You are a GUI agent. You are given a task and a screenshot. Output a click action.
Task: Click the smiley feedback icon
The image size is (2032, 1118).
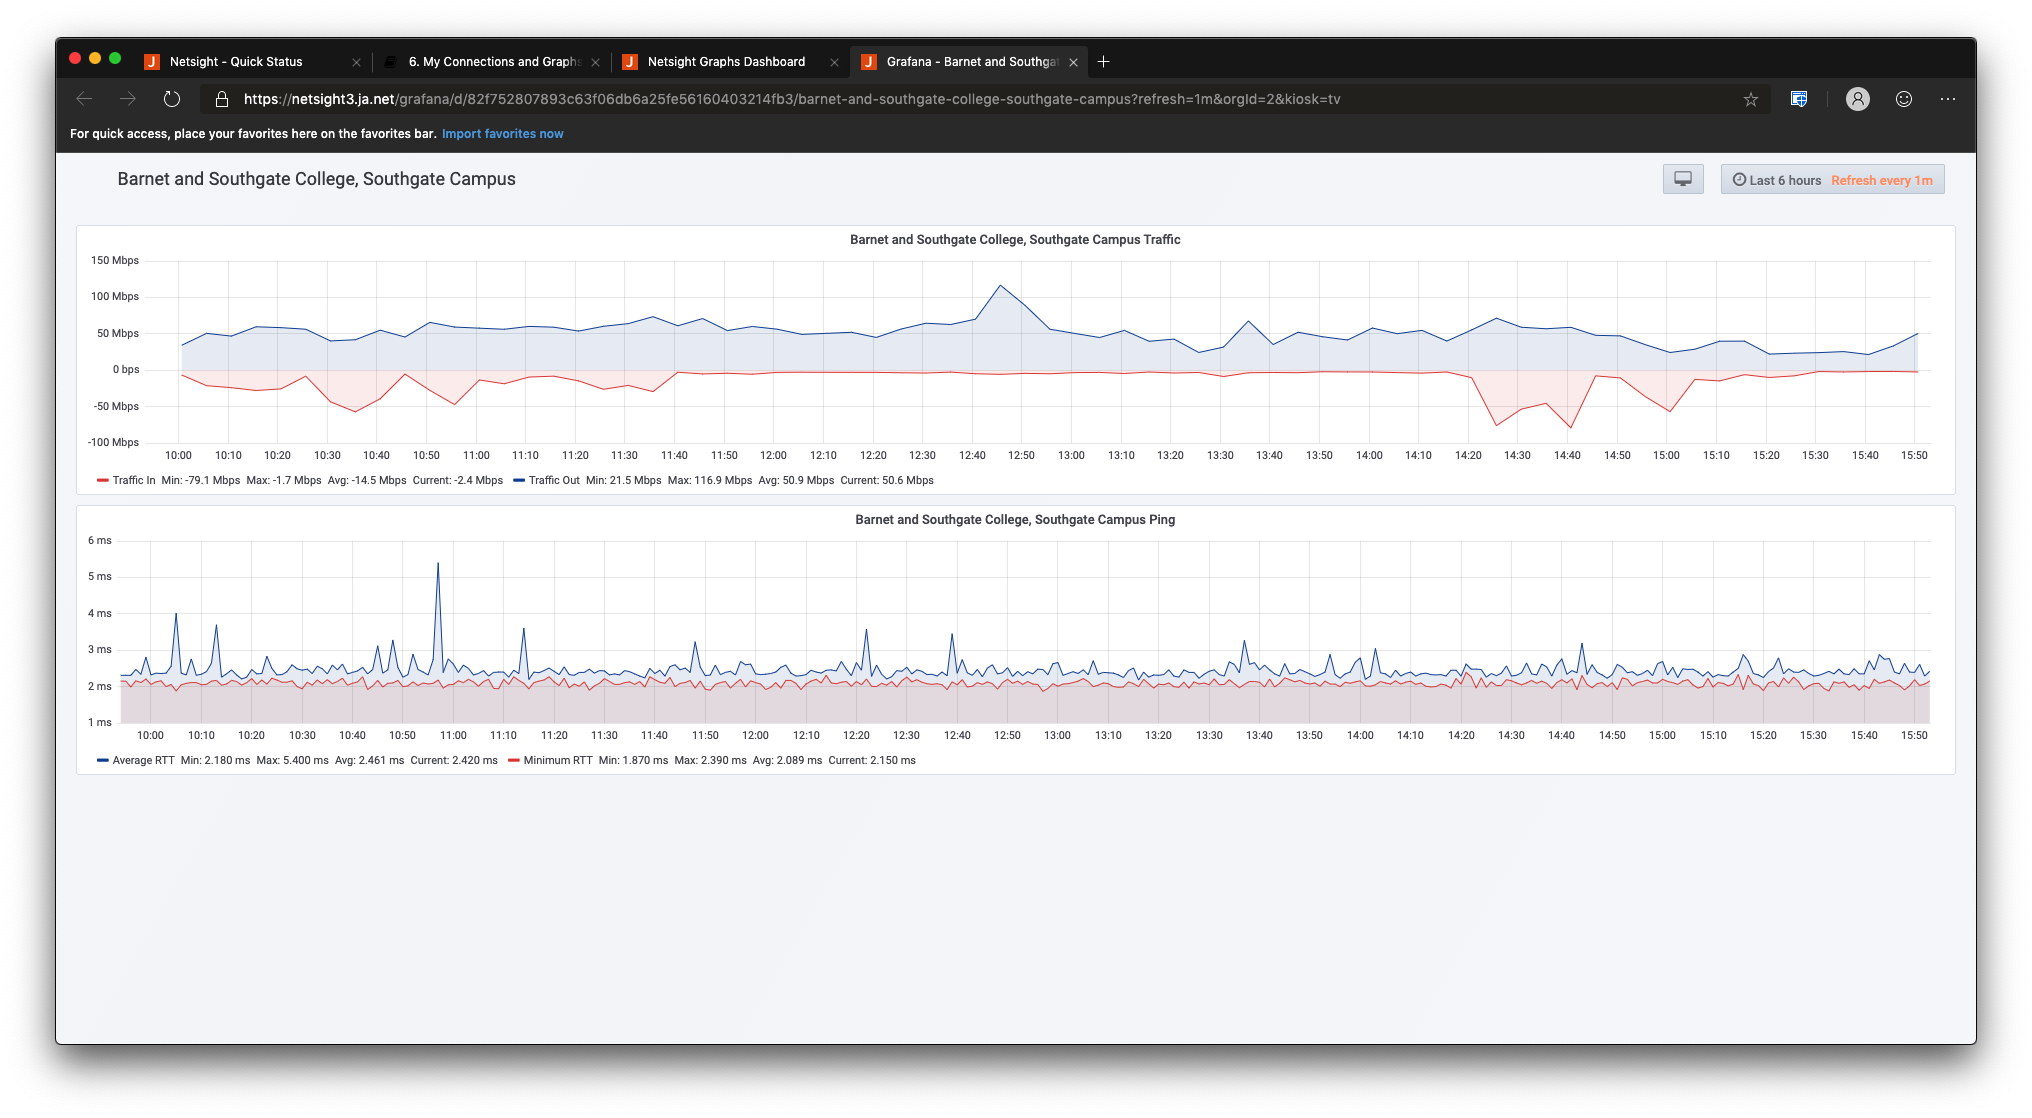tap(1904, 99)
